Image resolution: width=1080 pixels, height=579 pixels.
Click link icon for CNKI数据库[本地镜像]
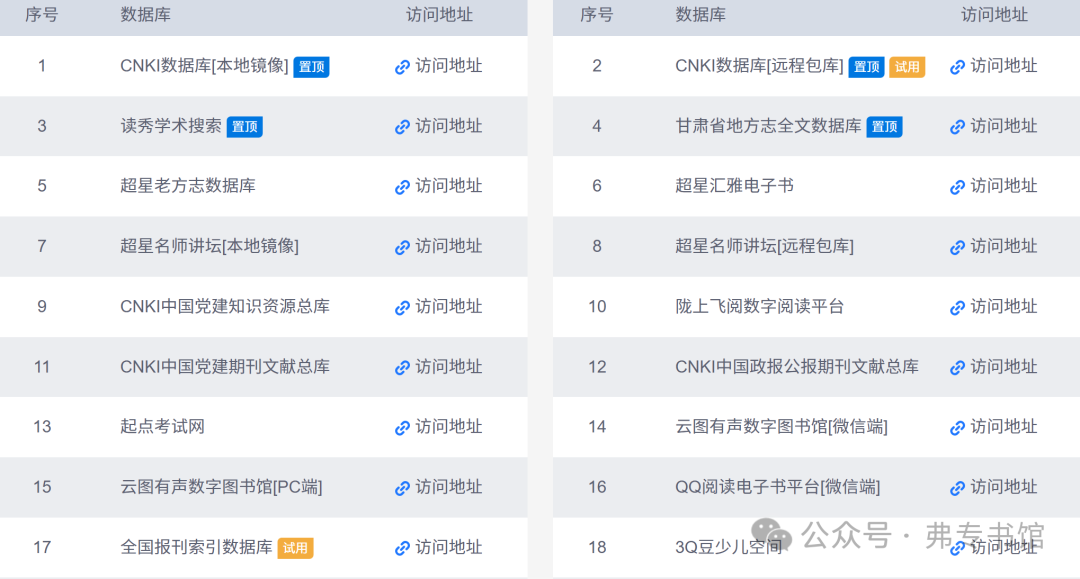point(402,67)
